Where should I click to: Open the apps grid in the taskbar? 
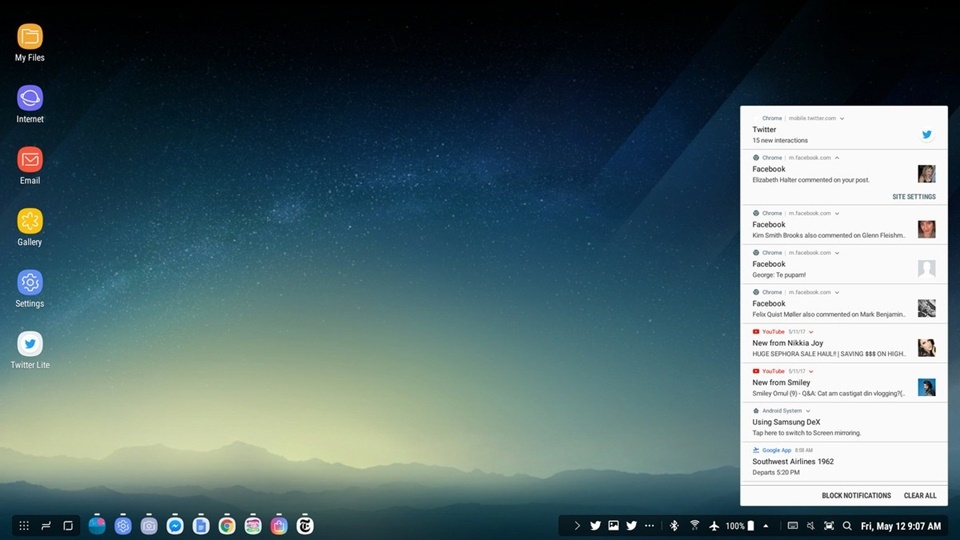pyautogui.click(x=24, y=525)
